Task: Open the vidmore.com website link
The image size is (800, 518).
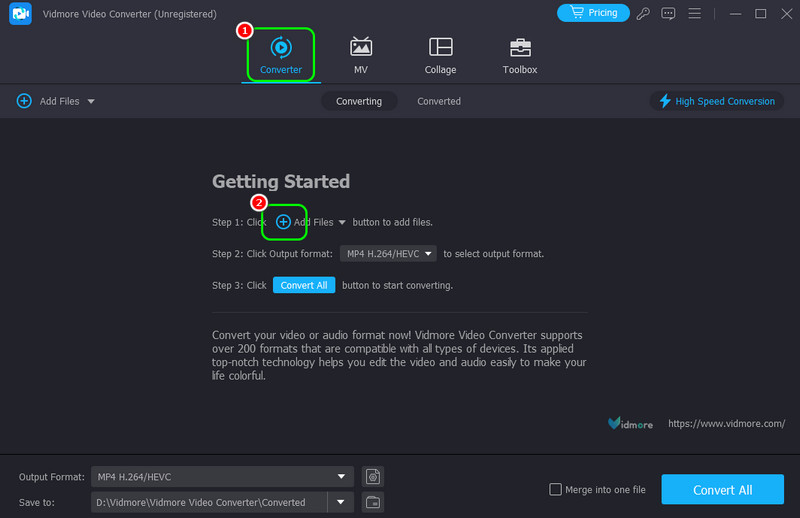Action: (x=726, y=424)
